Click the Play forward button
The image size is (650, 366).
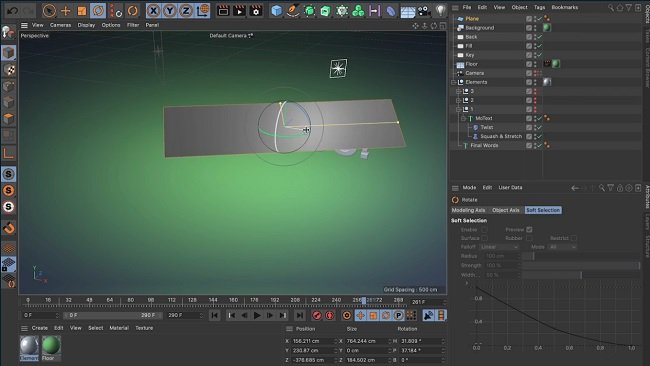click(257, 316)
